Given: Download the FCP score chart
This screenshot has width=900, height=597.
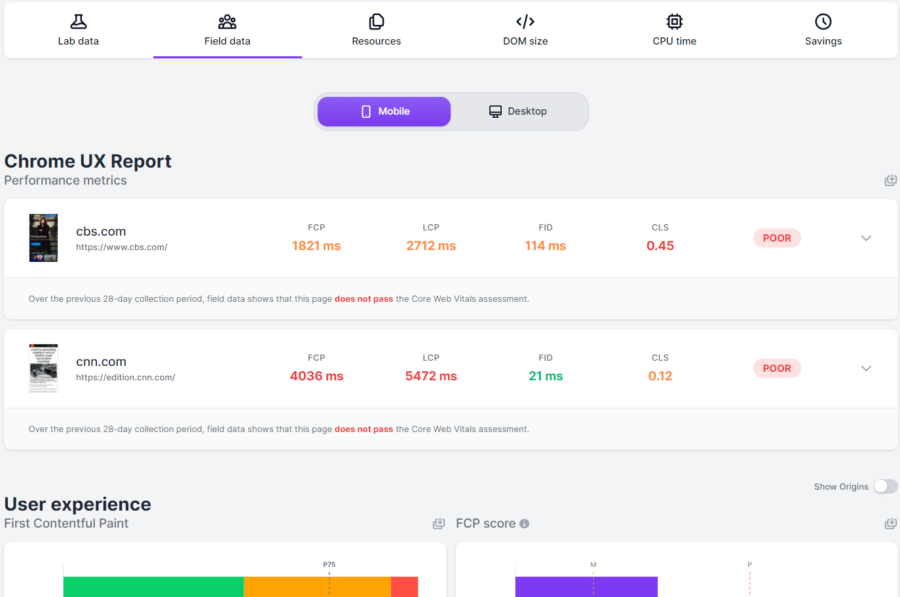Looking at the screenshot, I should [890, 524].
